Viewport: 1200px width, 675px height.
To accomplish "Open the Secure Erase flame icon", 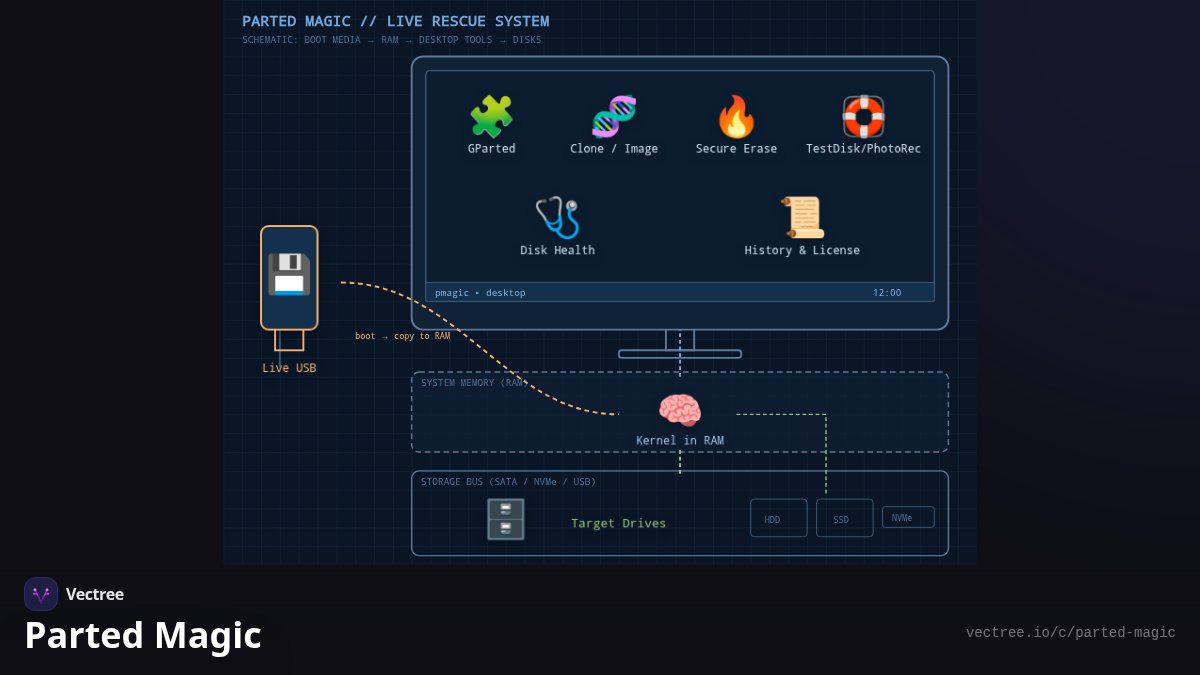I will [x=736, y=117].
